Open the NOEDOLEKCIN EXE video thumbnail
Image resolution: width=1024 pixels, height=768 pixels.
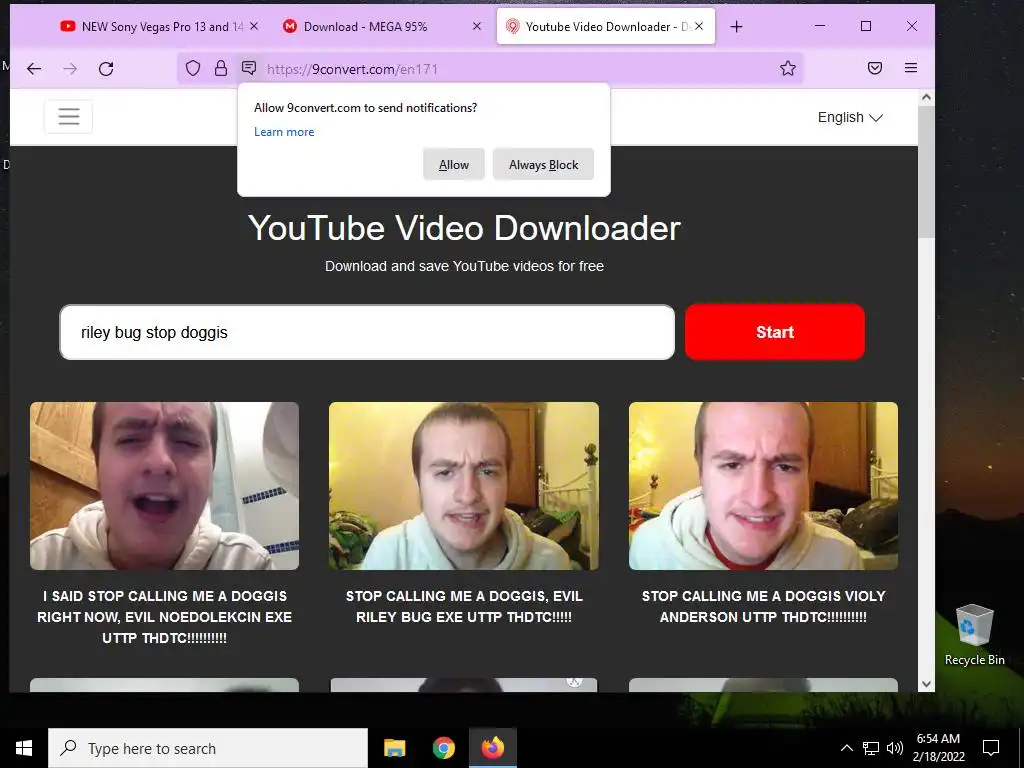(165, 486)
